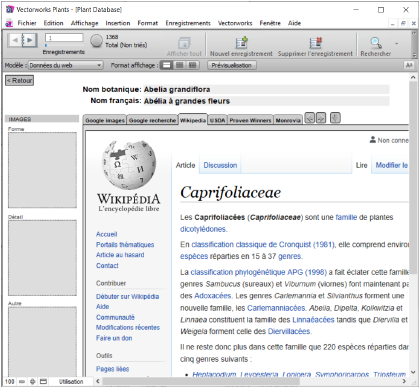Click the Retour button
Image resolution: width=420 pixels, height=388 pixels.
click(x=20, y=80)
